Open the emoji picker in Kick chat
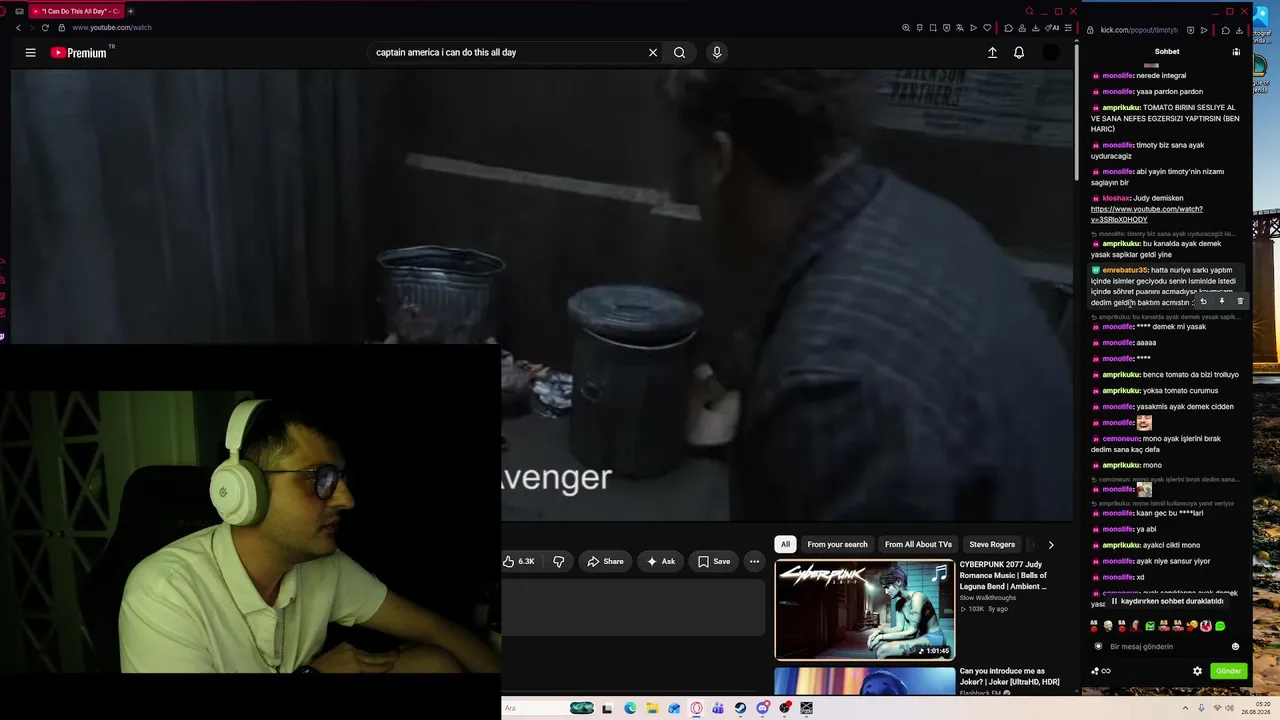This screenshot has width=1280, height=720. [1235, 647]
